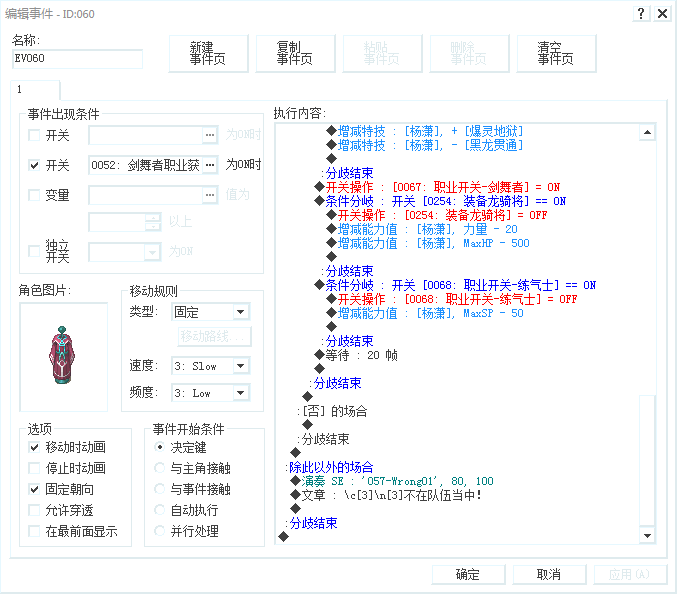The width and height of the screenshot is (677, 594).
Task: Click the help question mark button
Action: (641, 13)
